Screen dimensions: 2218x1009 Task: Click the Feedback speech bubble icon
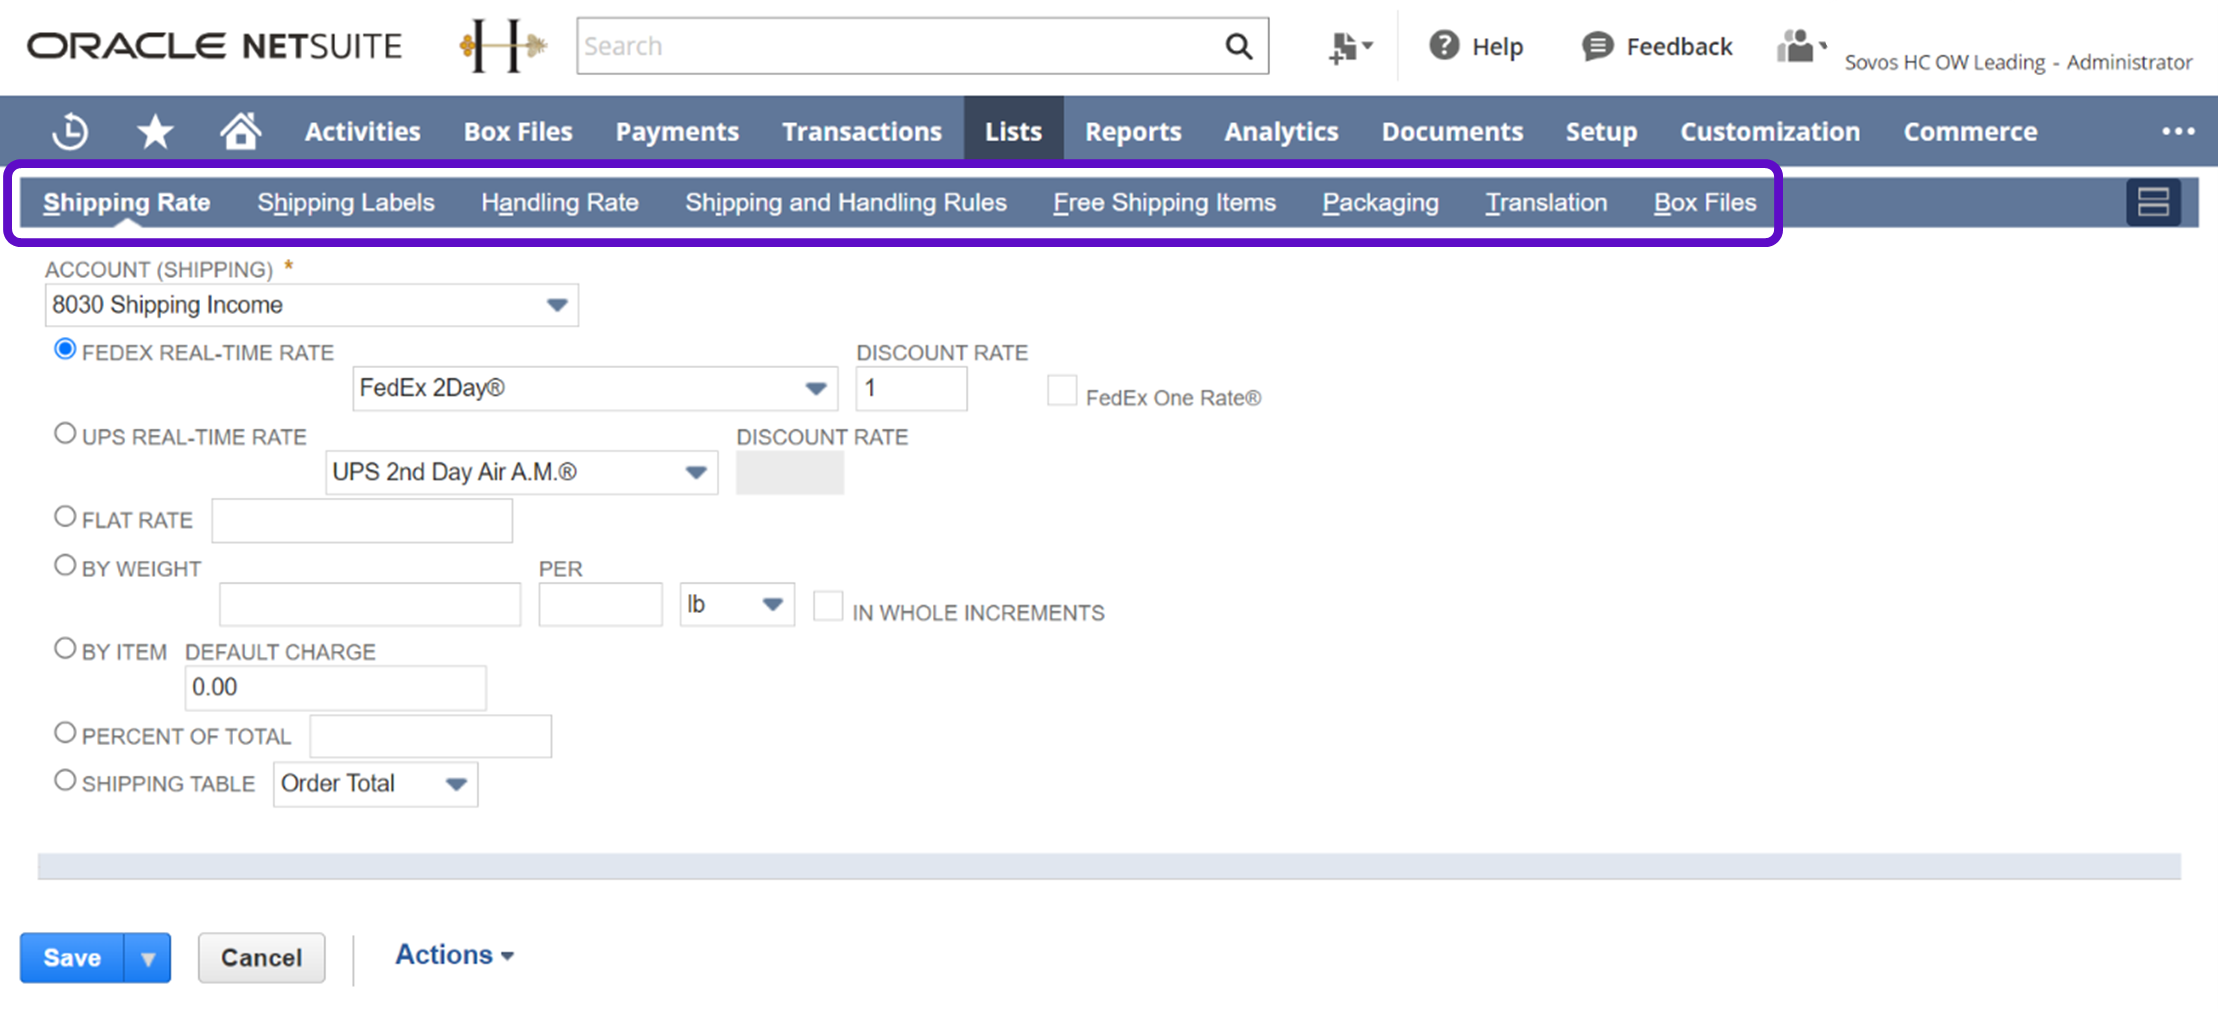tap(1597, 46)
